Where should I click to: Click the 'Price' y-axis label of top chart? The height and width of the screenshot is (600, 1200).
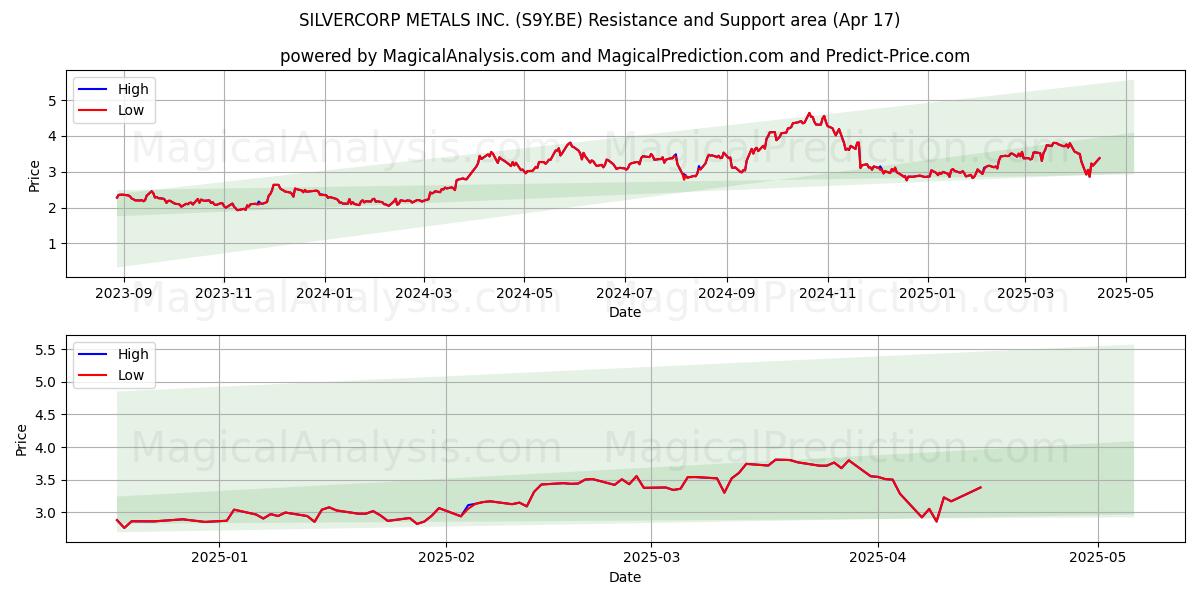35,176
